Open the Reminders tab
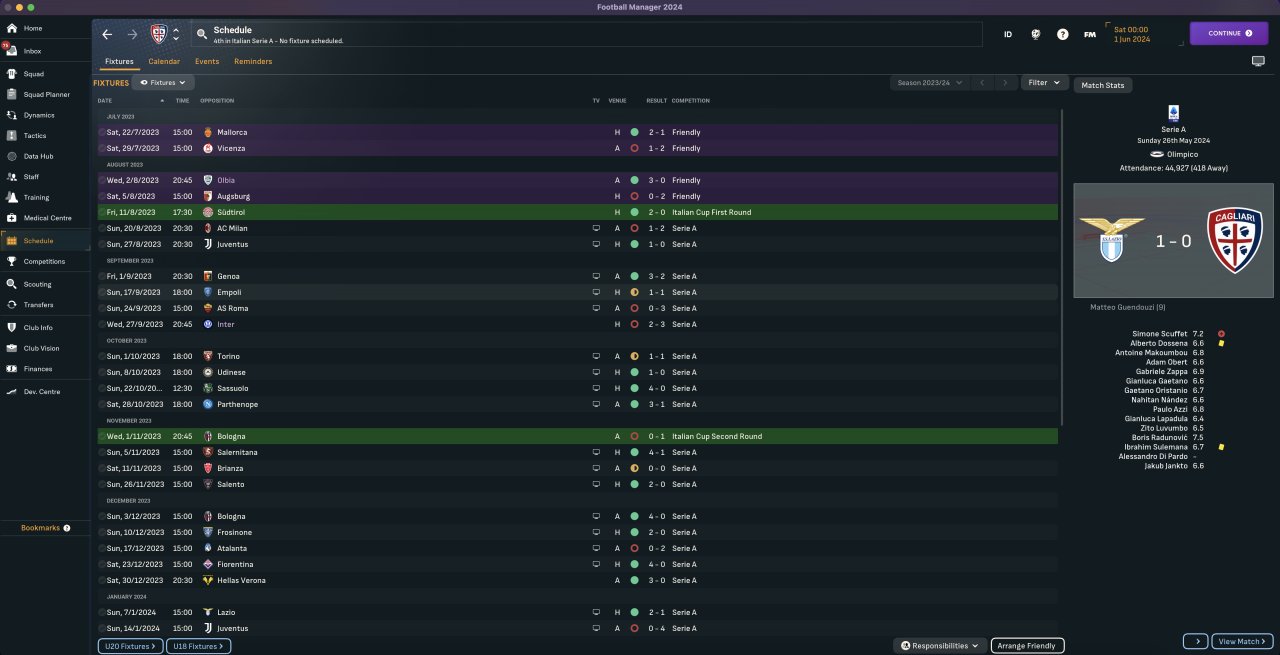1280x655 pixels. pos(253,61)
